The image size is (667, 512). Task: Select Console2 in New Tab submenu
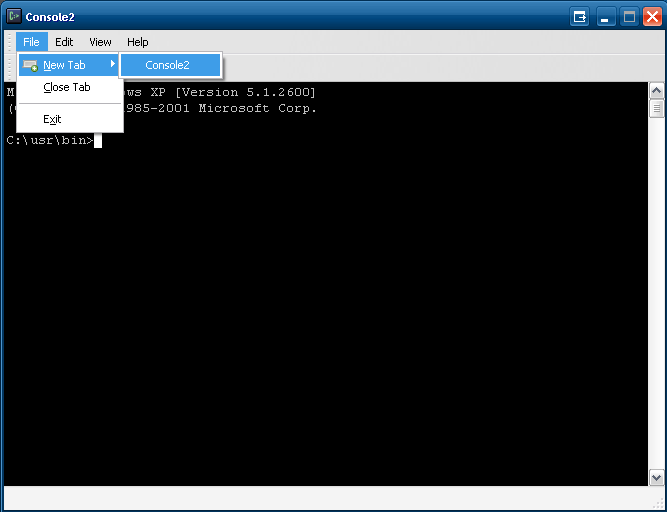[171, 65]
